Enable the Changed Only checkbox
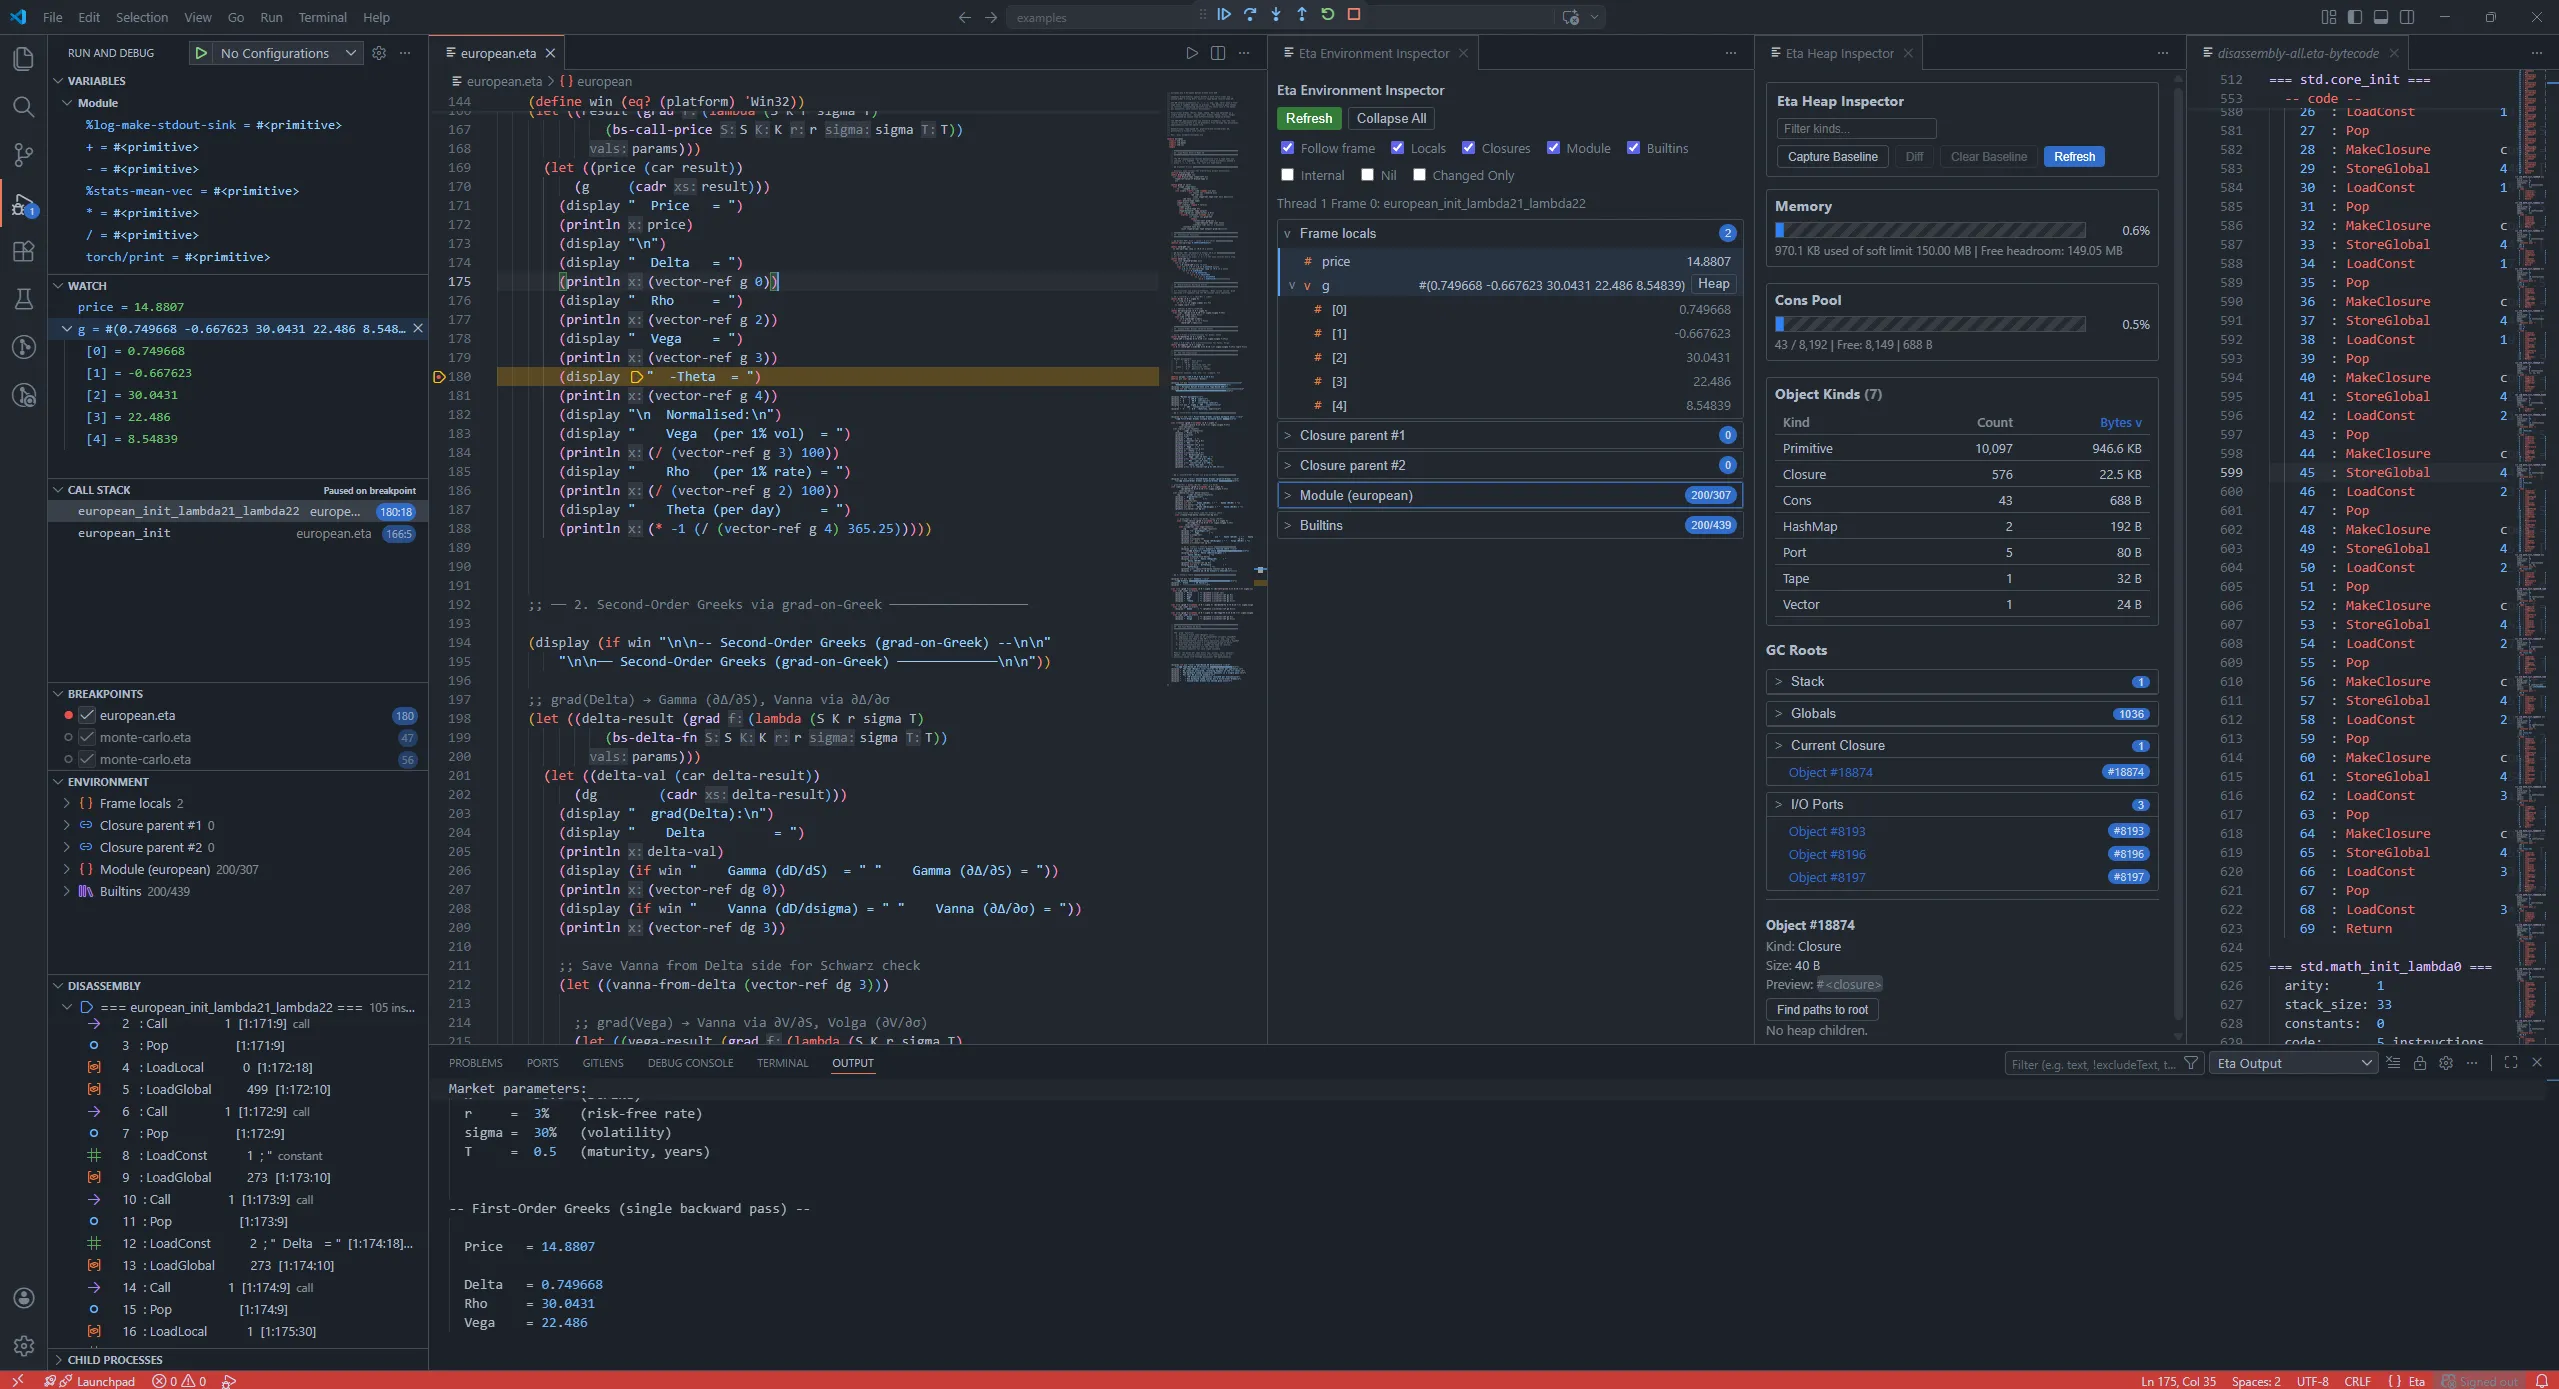The height and width of the screenshot is (1389, 2559). [x=1420, y=175]
